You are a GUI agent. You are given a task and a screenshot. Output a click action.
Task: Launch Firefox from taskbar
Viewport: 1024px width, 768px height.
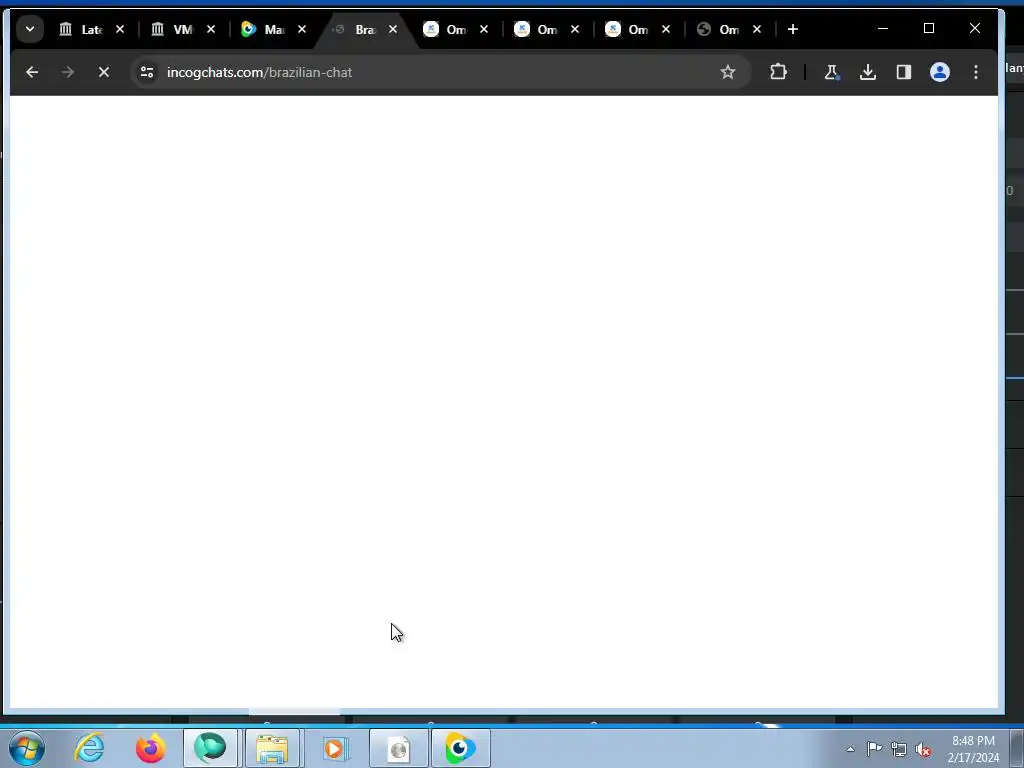(150, 748)
